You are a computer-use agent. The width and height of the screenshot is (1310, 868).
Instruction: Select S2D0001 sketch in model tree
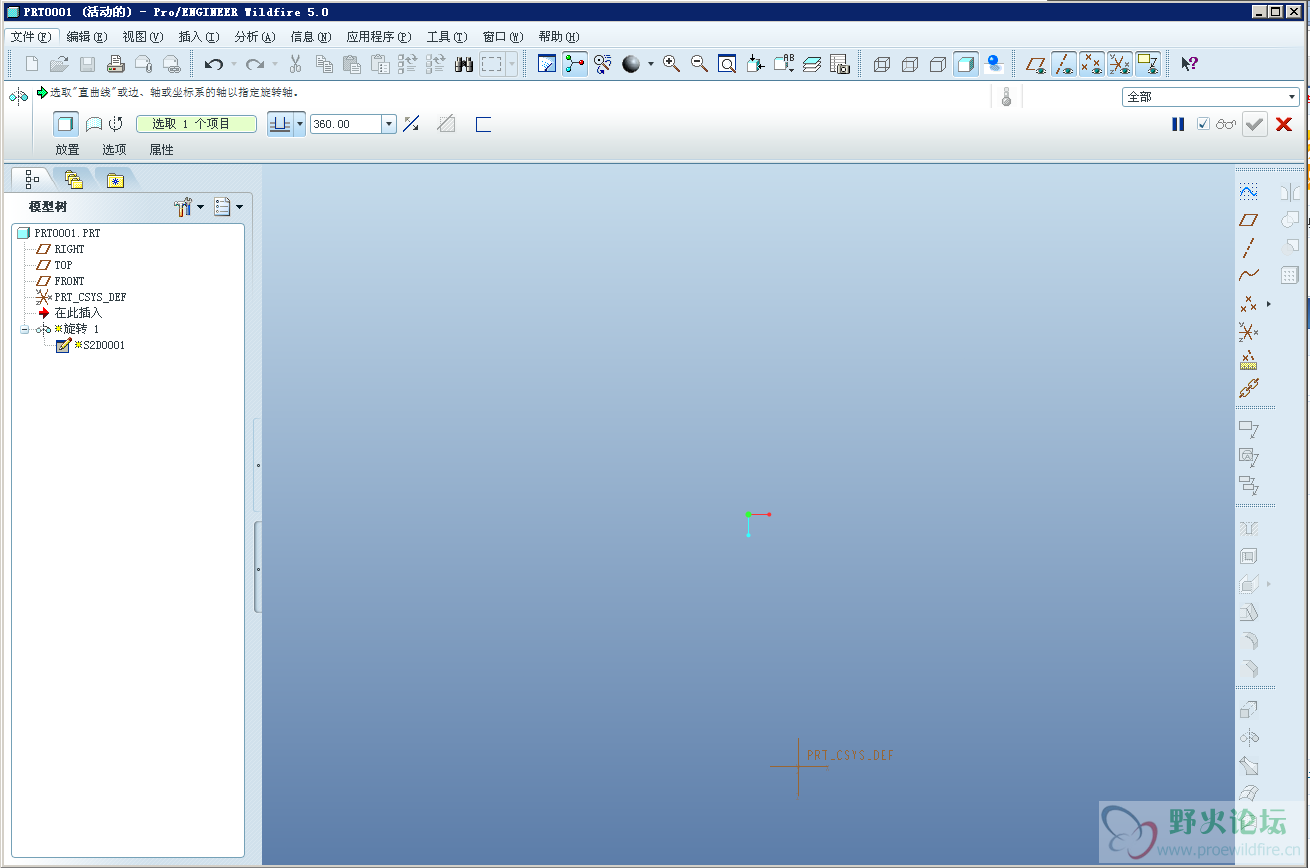99,345
